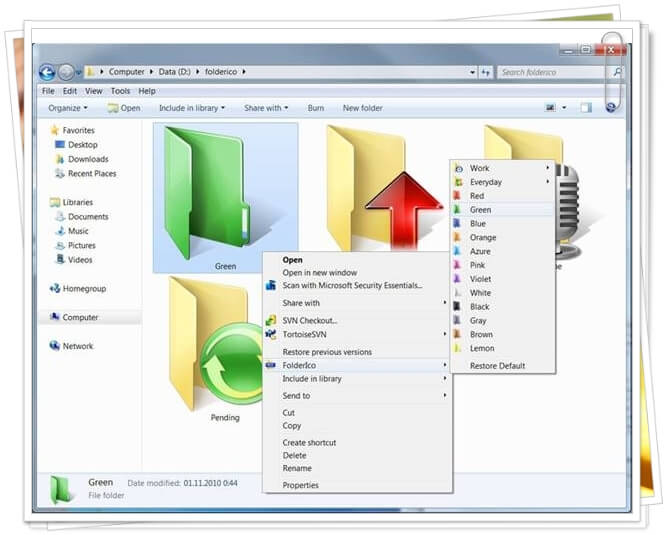Pick Violet from the FolderIco submenu
The image size is (667, 535).
pyautogui.click(x=503, y=279)
